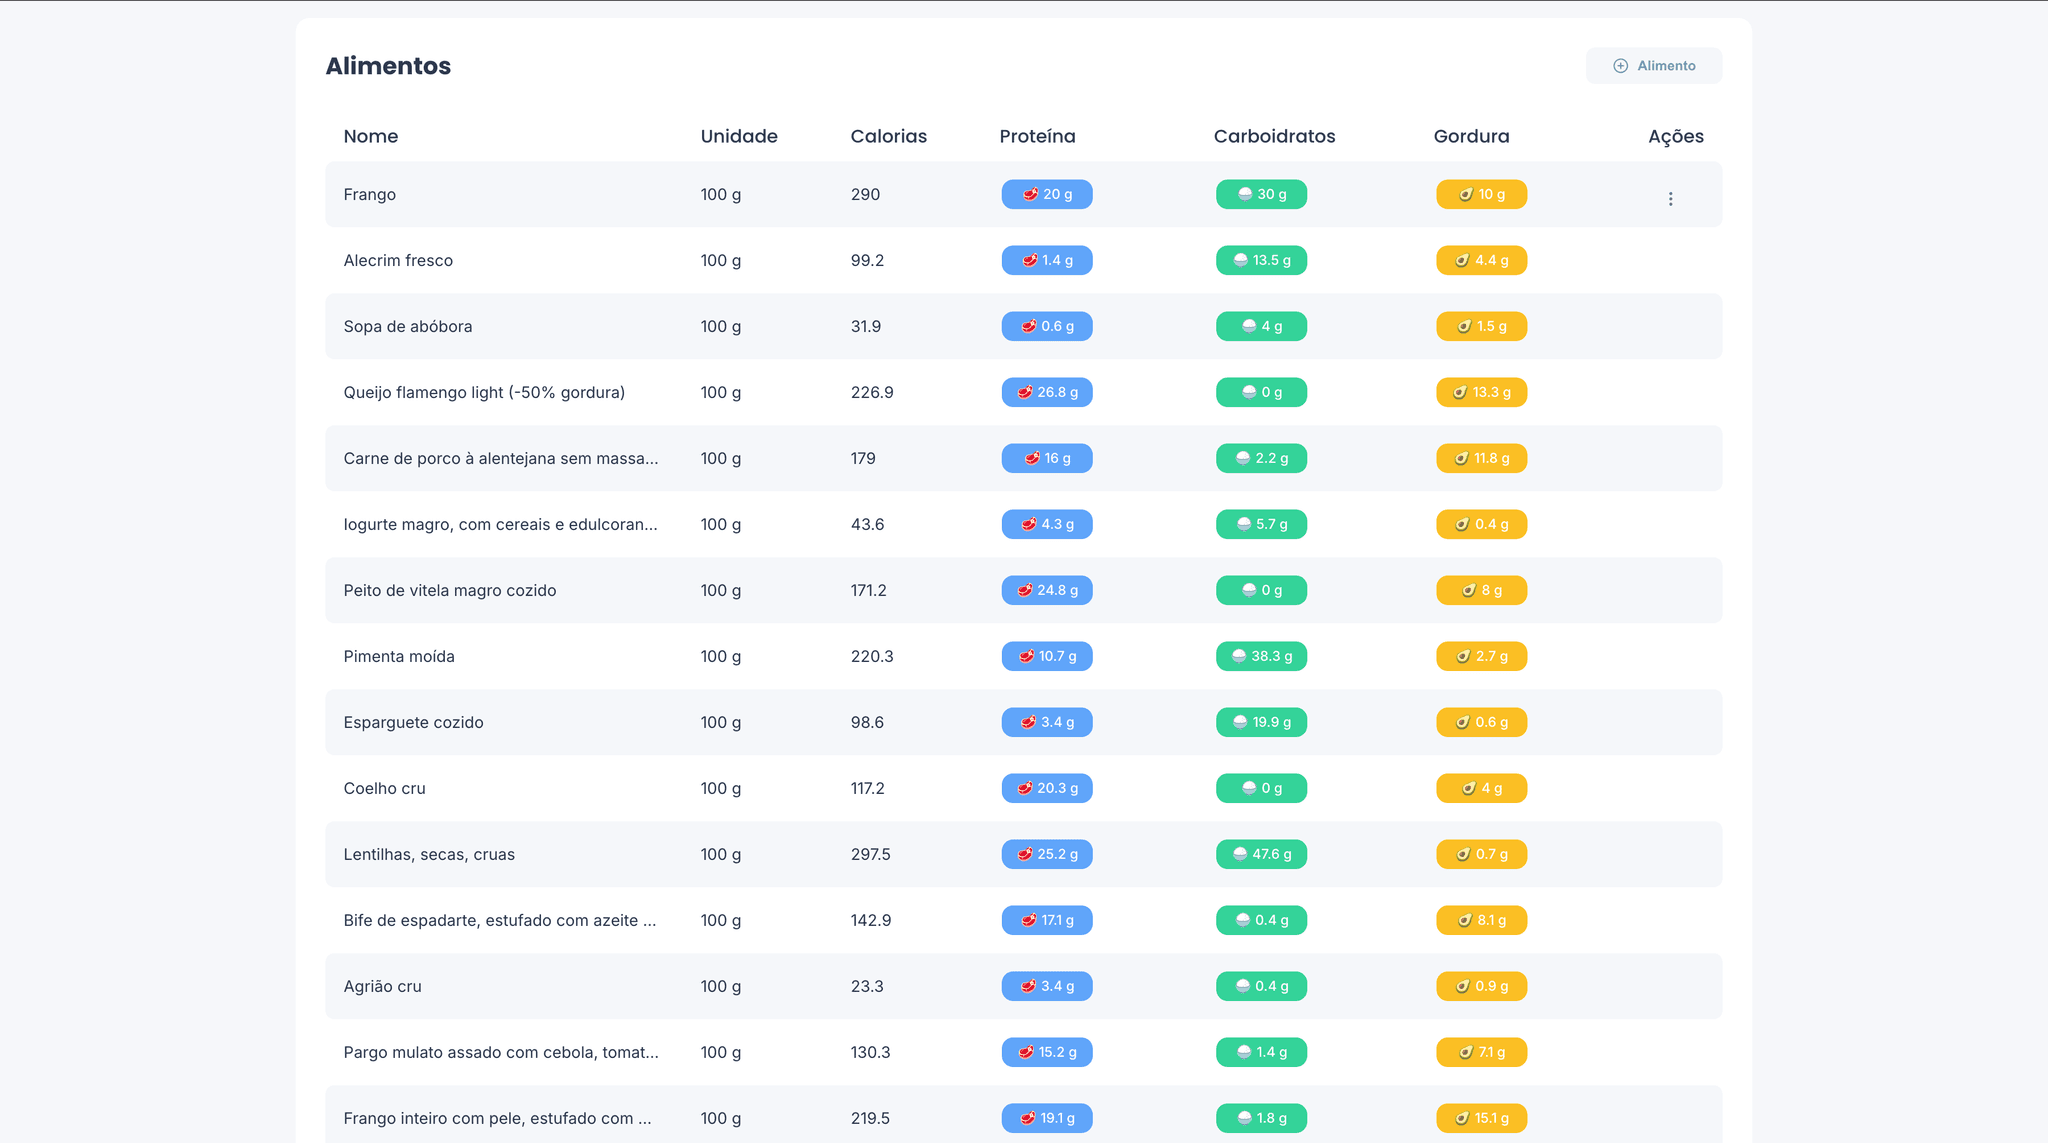Viewport: 2048px width, 1143px height.
Task: Click the Ações column header
Action: 1675,136
